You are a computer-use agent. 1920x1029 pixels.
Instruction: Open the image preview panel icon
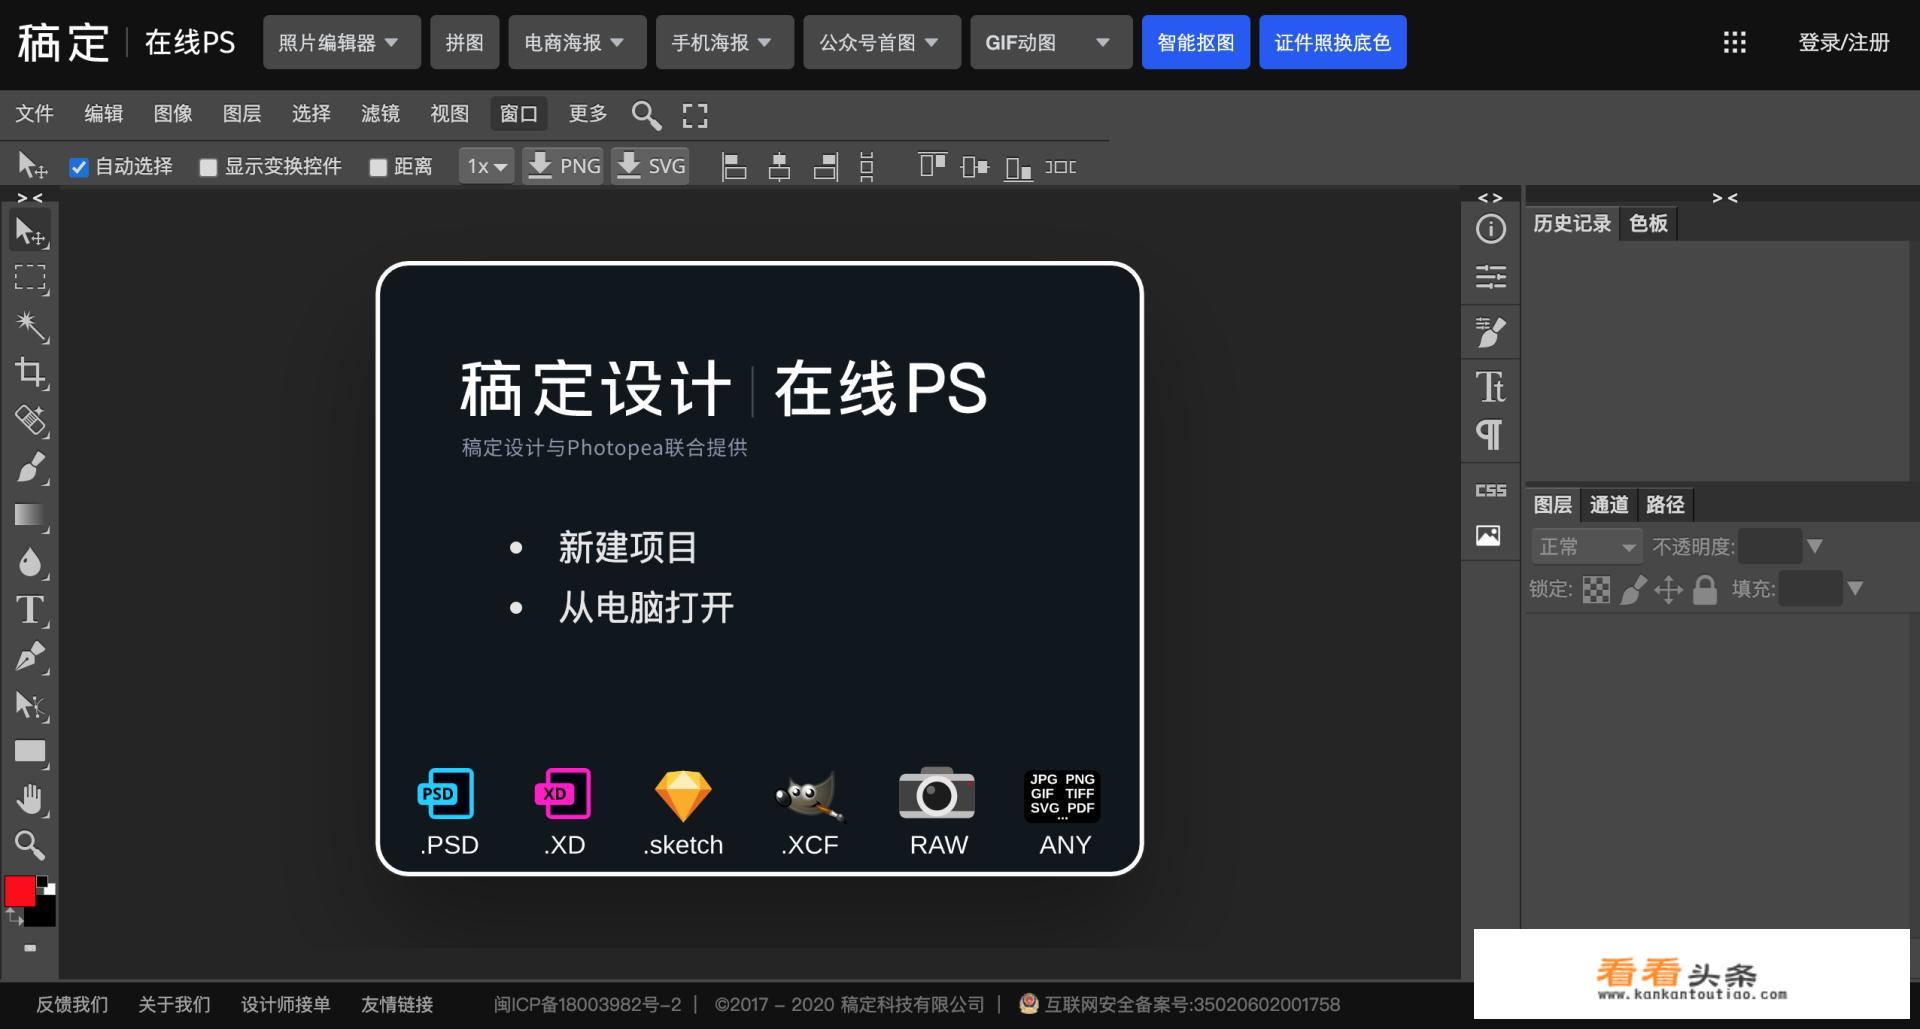click(x=1488, y=535)
